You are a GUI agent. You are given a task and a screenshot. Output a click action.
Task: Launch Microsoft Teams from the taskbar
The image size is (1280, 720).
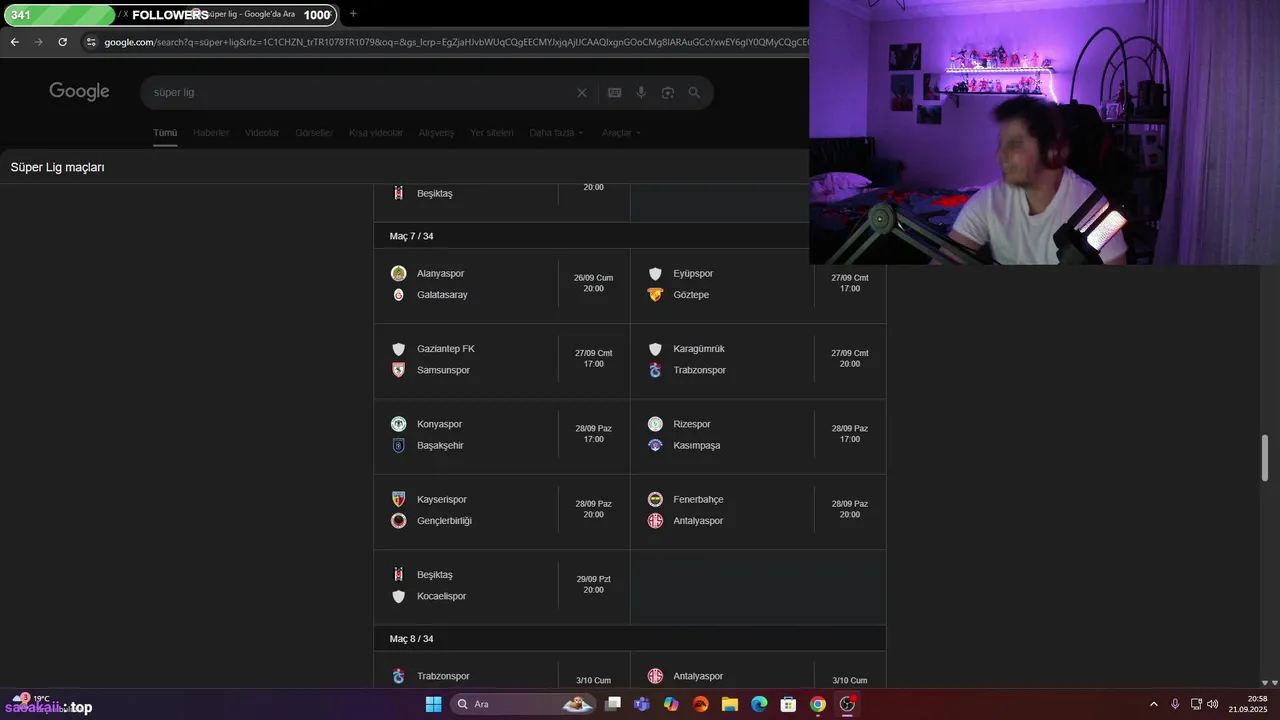click(642, 704)
